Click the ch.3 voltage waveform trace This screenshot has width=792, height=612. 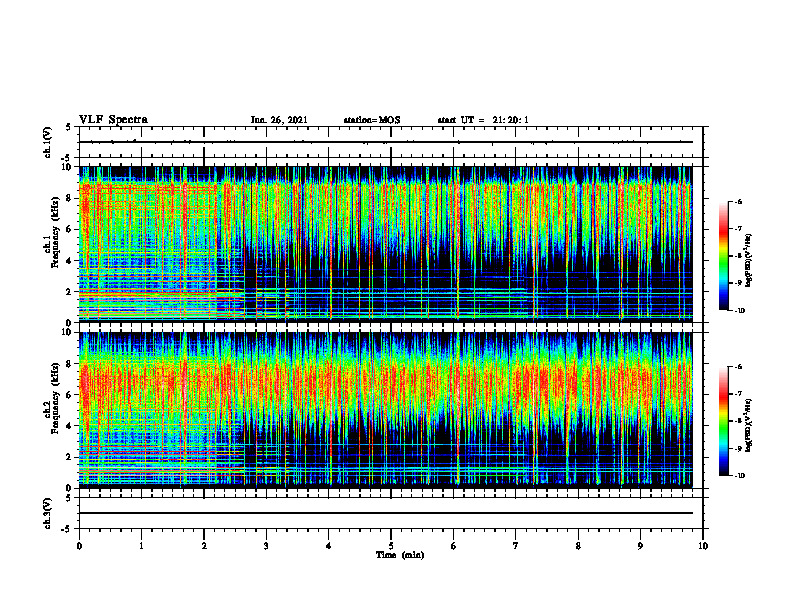(x=386, y=513)
